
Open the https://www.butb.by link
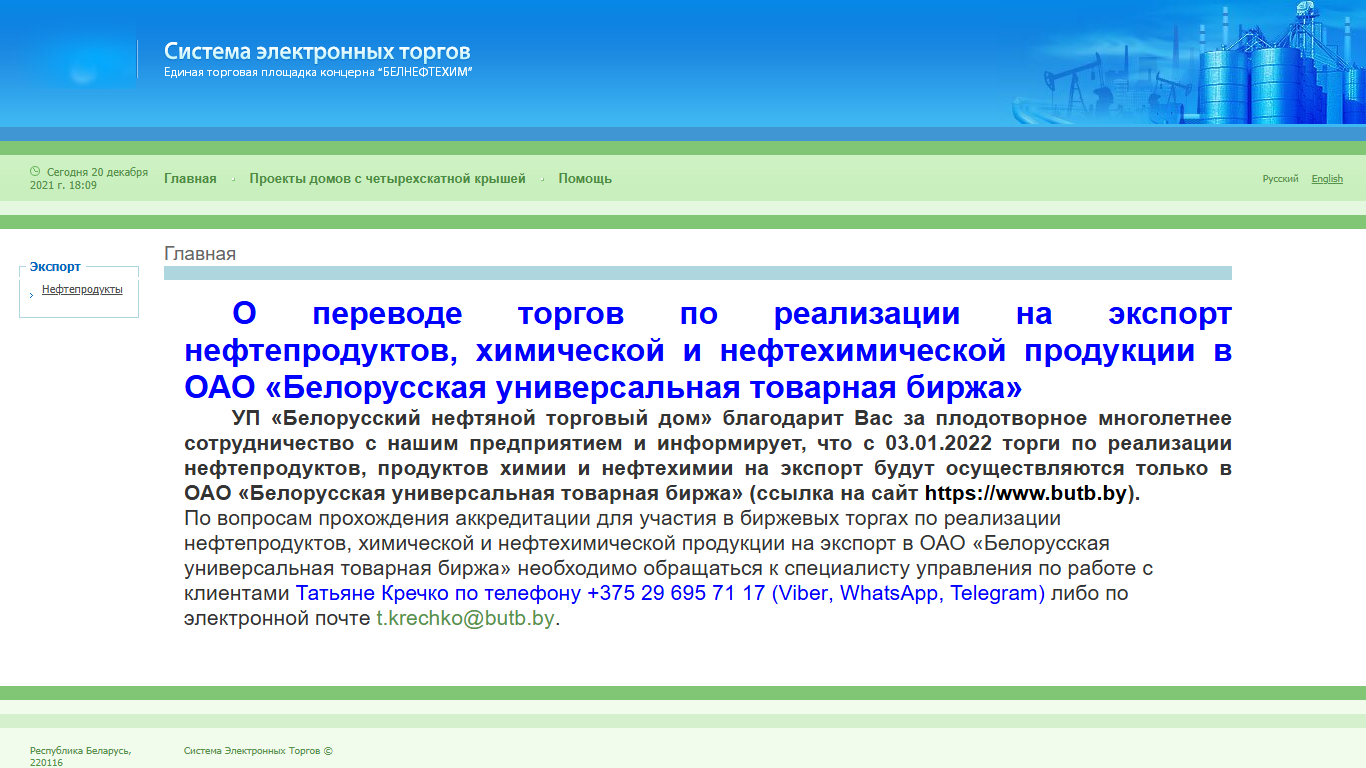coord(1026,493)
